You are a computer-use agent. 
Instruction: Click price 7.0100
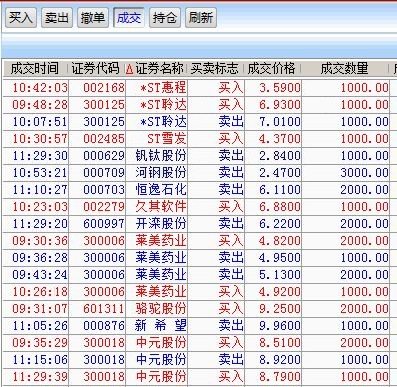coord(280,122)
